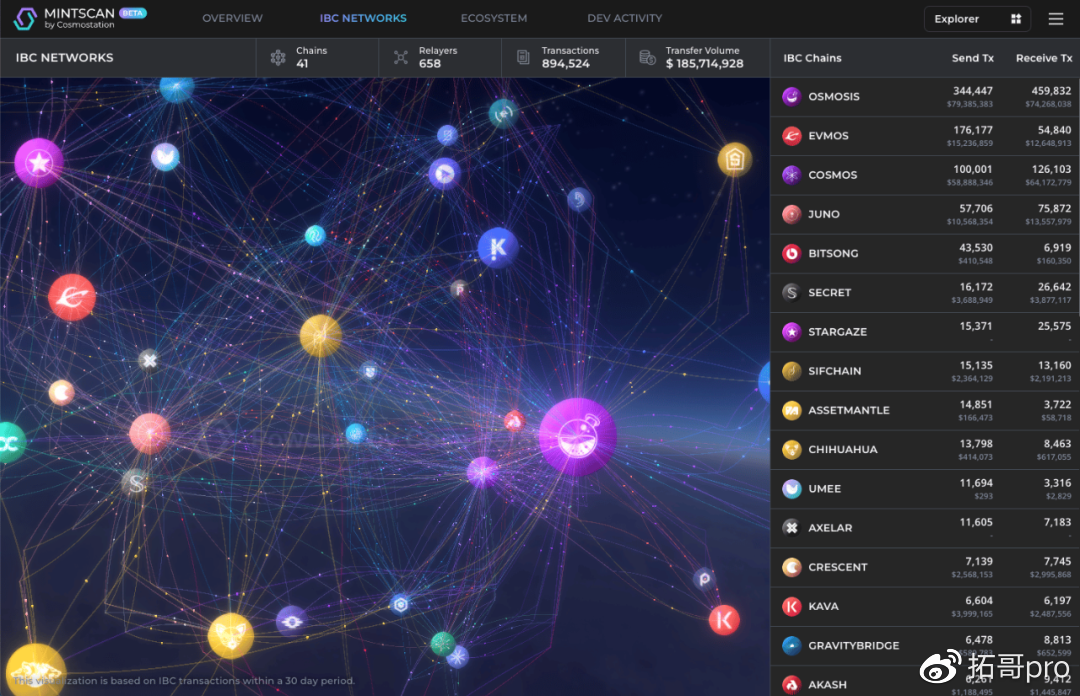Image resolution: width=1080 pixels, height=696 pixels.
Task: Click the Evmos icon in the chain list
Action: 791,136
